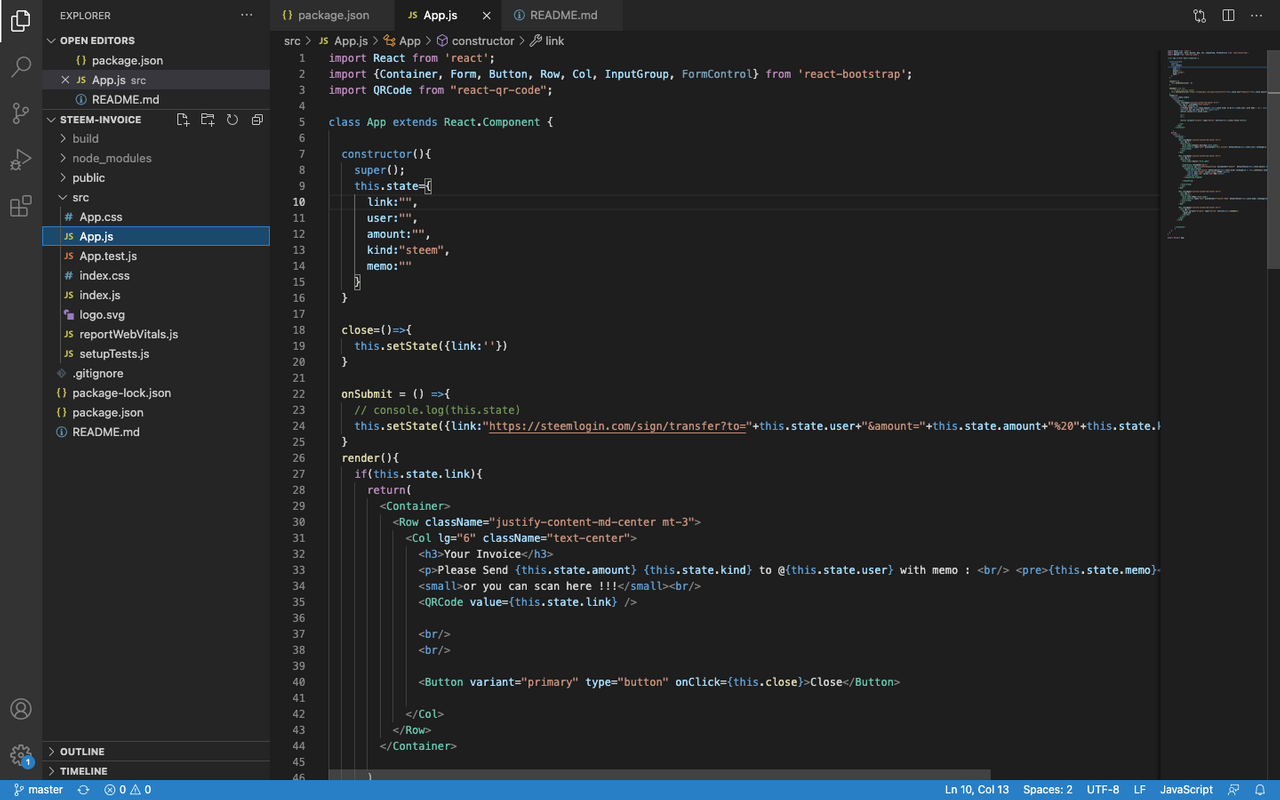Click the link breadcrumb item
1280x800 pixels.
click(x=547, y=41)
